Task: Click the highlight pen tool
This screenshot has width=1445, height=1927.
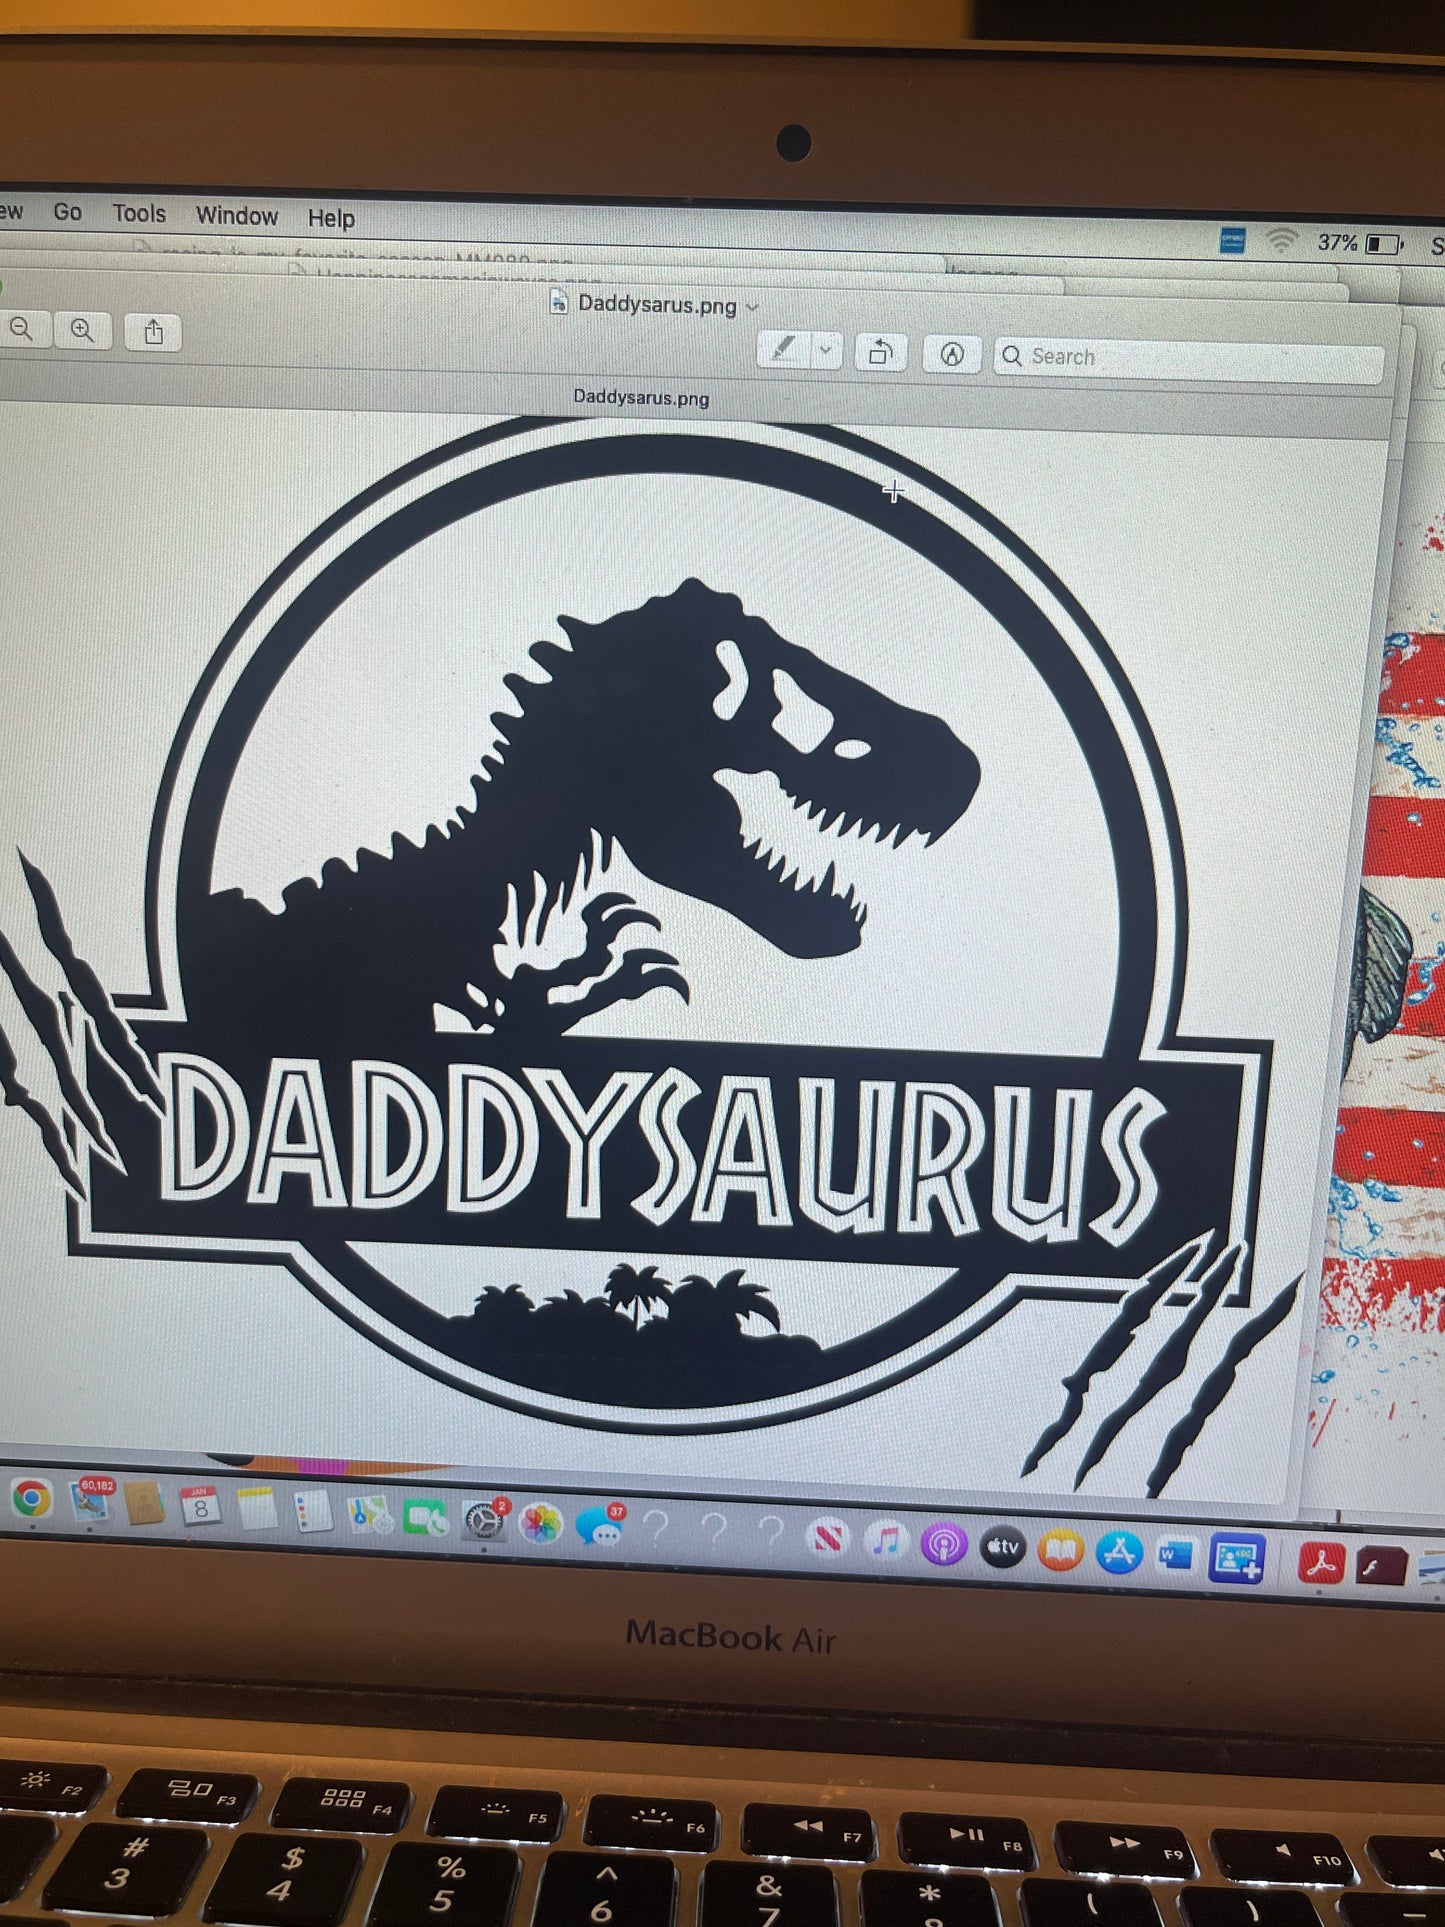Action: pos(784,350)
